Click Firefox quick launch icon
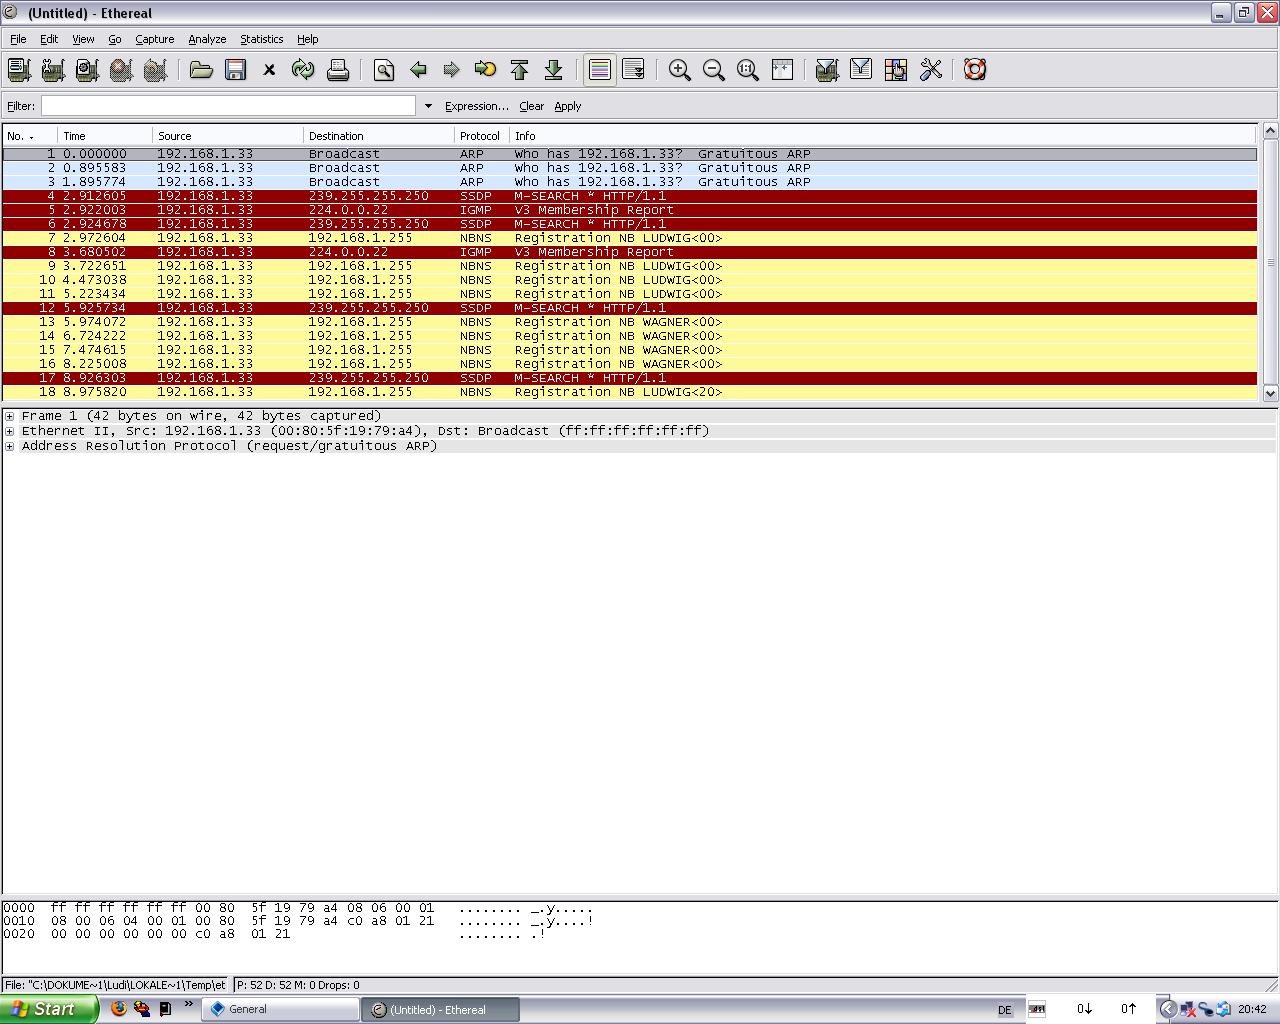This screenshot has height=1024, width=1280. click(119, 1009)
